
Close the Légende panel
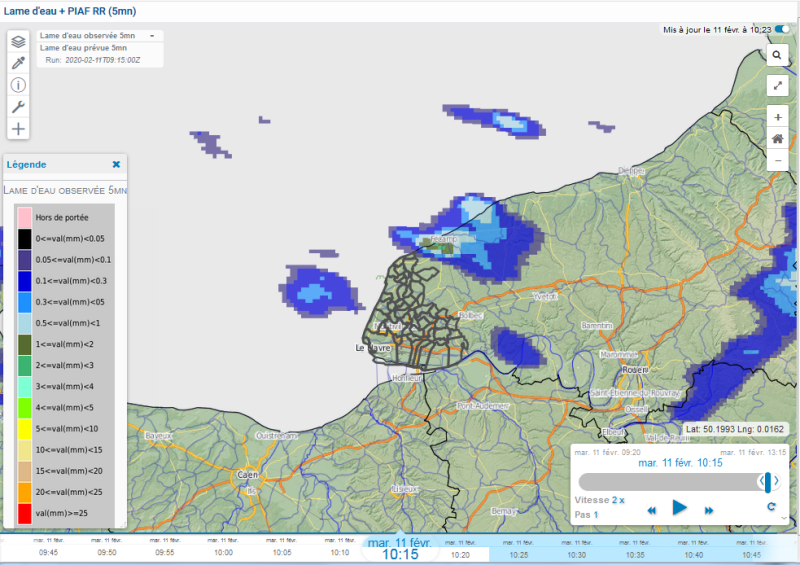pyautogui.click(x=116, y=164)
